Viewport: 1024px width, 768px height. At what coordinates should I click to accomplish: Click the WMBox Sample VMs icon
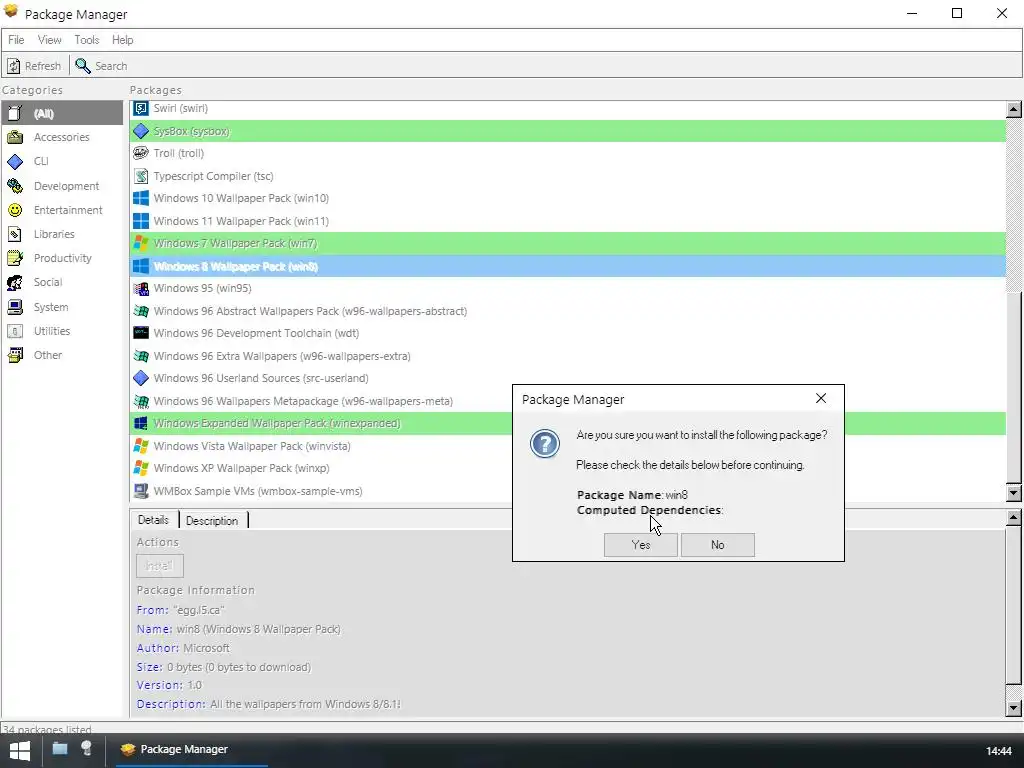click(x=140, y=490)
